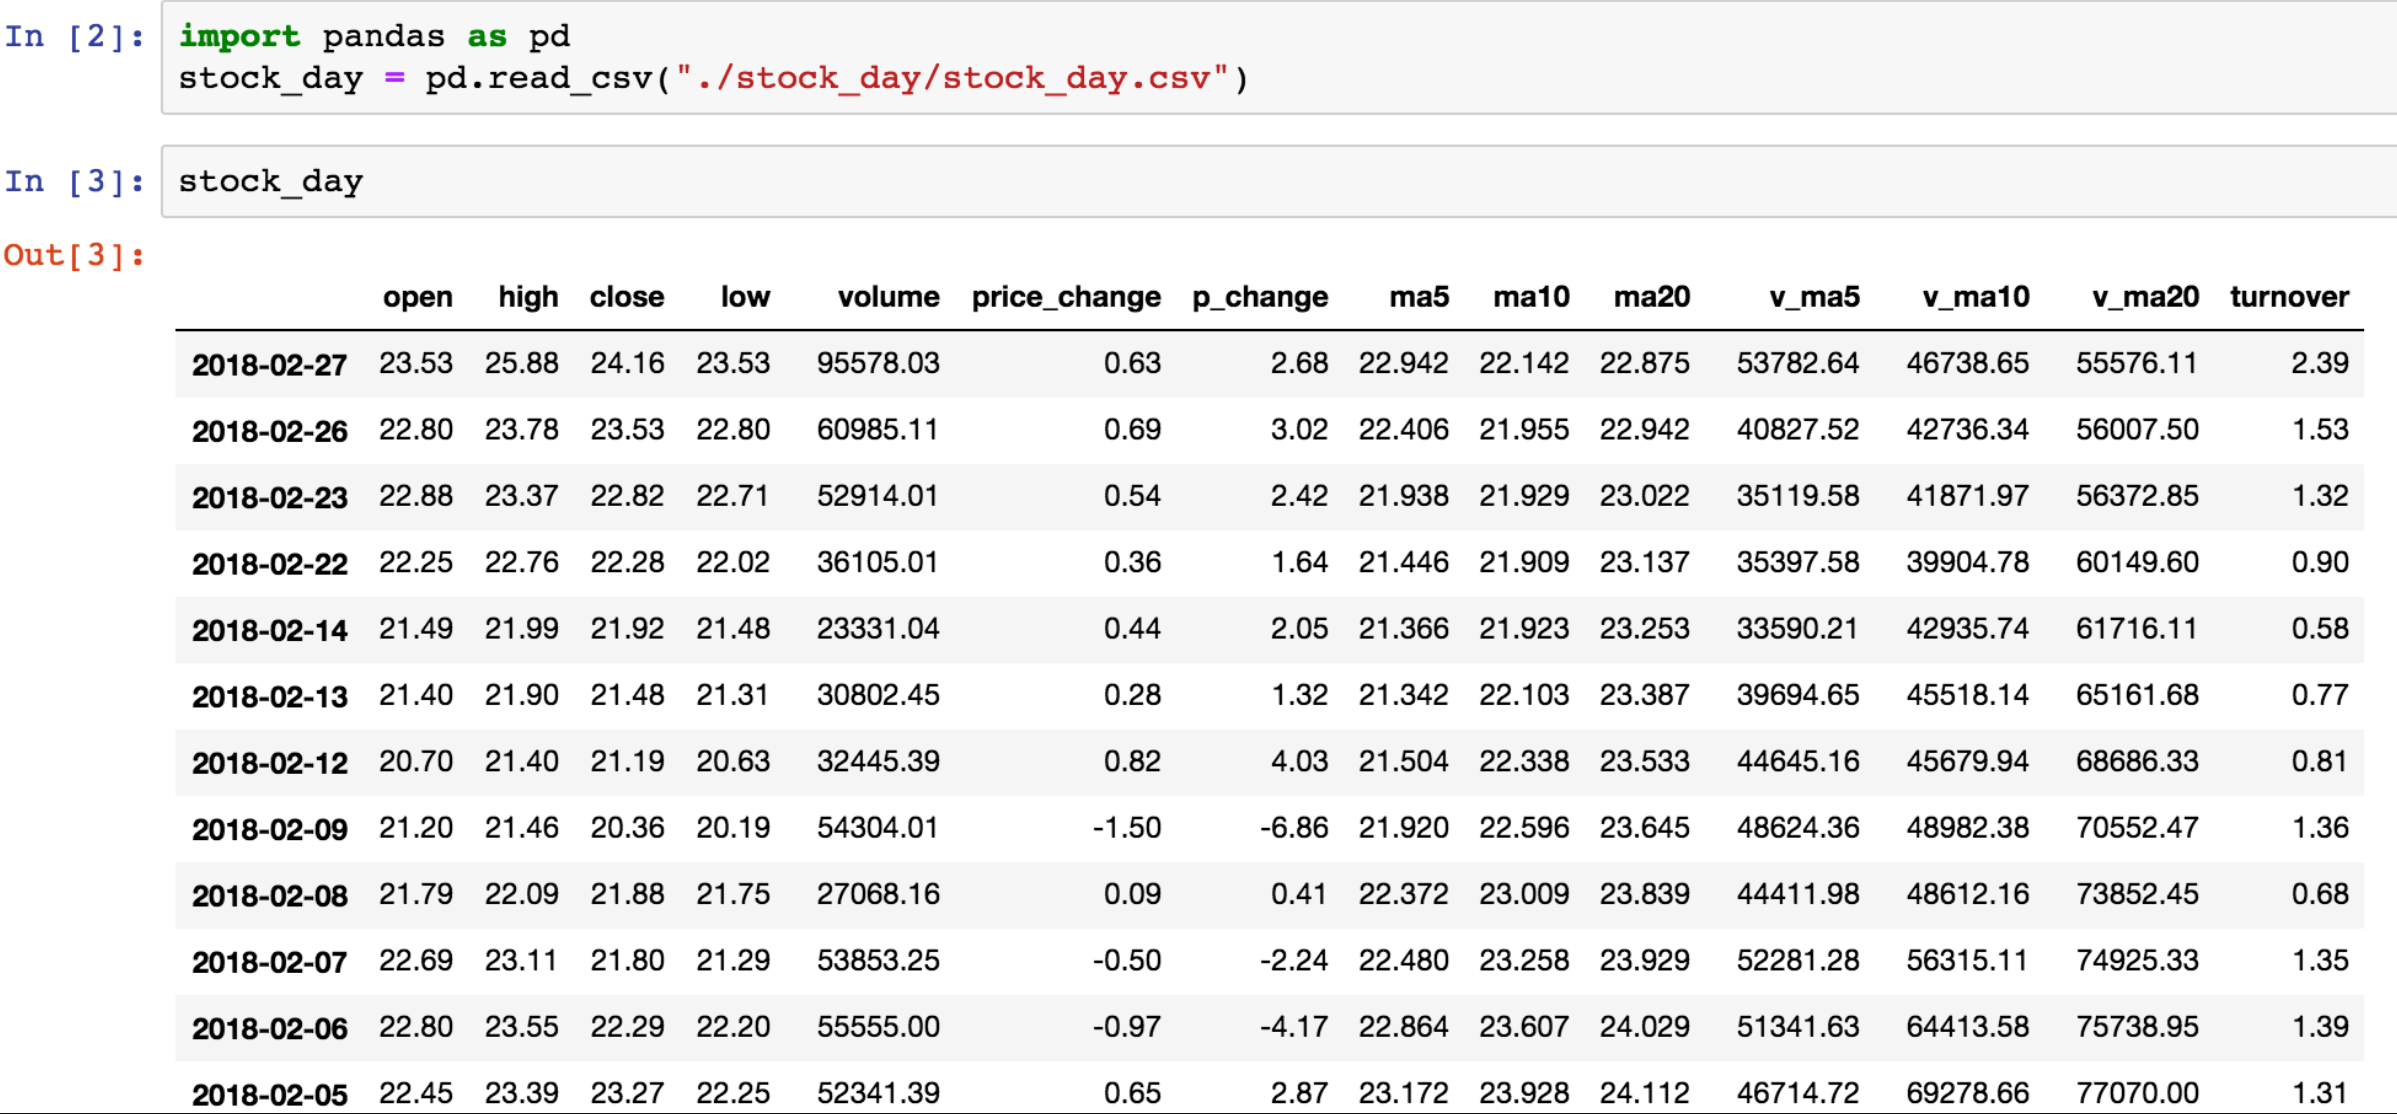Click the p_change value -2.24

click(x=1293, y=960)
